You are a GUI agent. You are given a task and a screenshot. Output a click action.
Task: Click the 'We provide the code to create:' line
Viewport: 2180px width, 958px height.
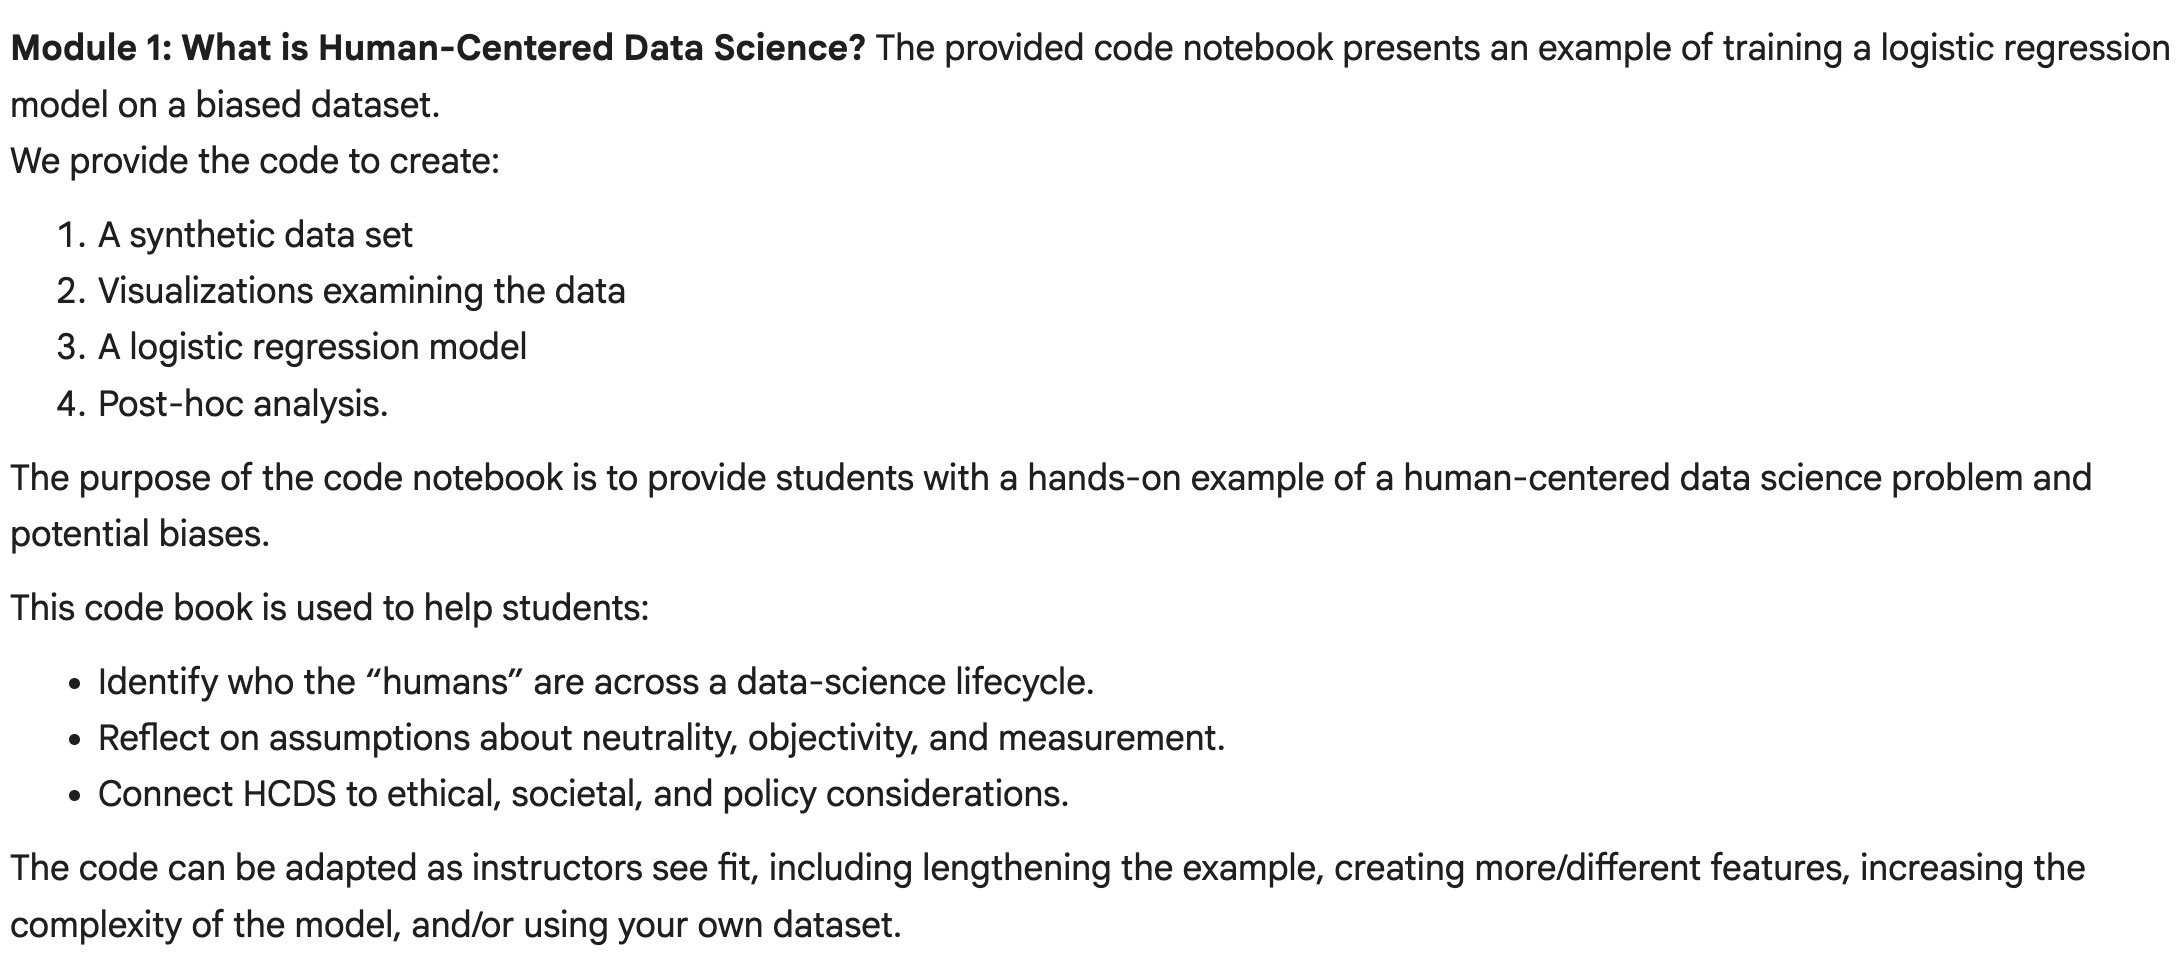tap(255, 161)
